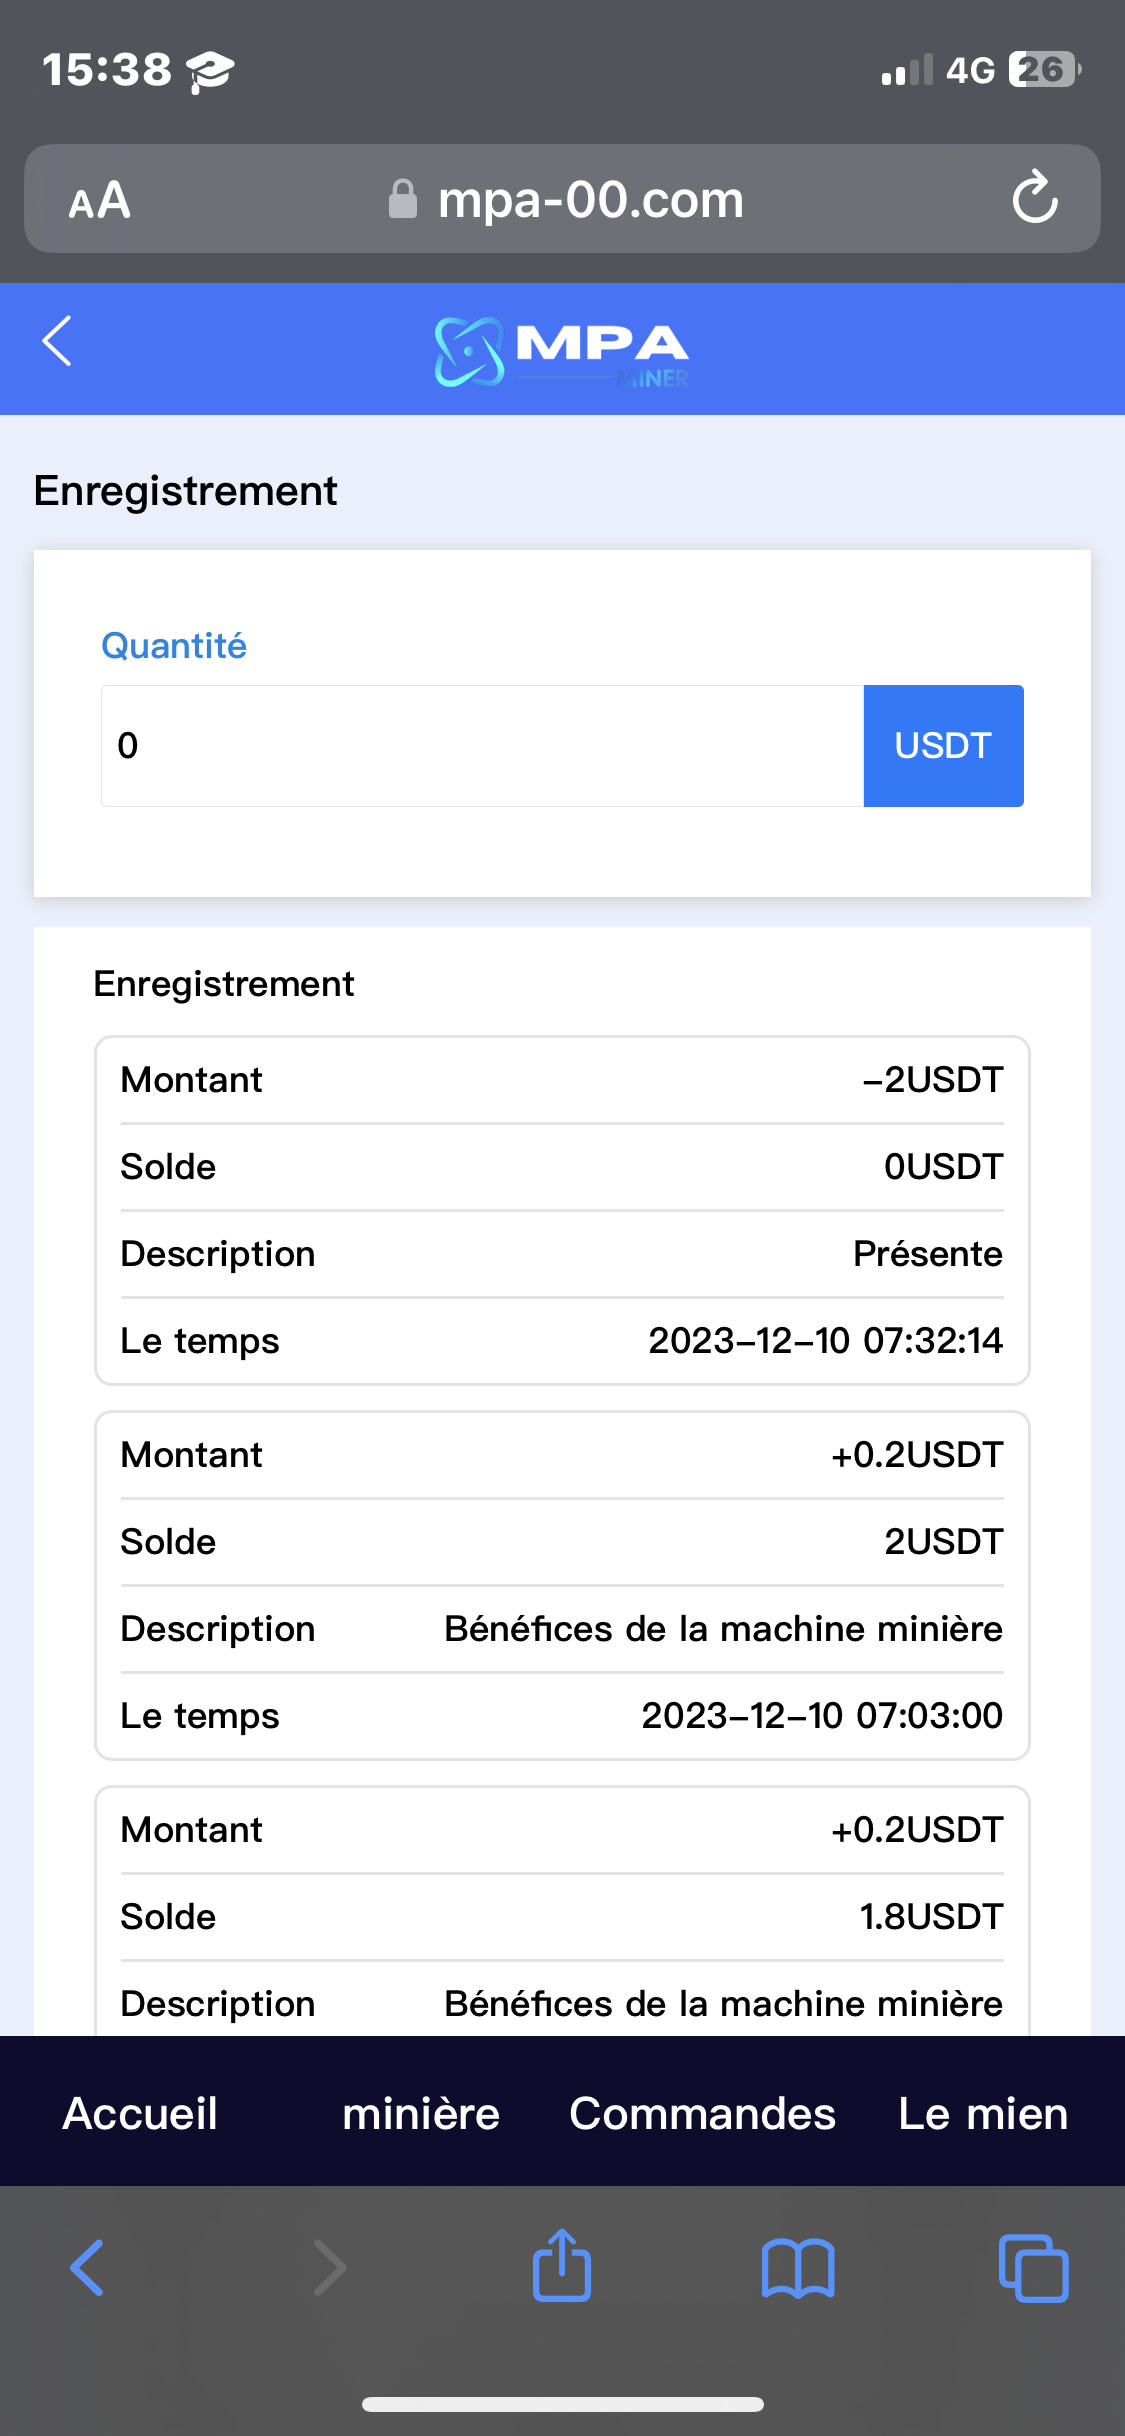Tap the mpa-00.com address bar

pos(590,199)
